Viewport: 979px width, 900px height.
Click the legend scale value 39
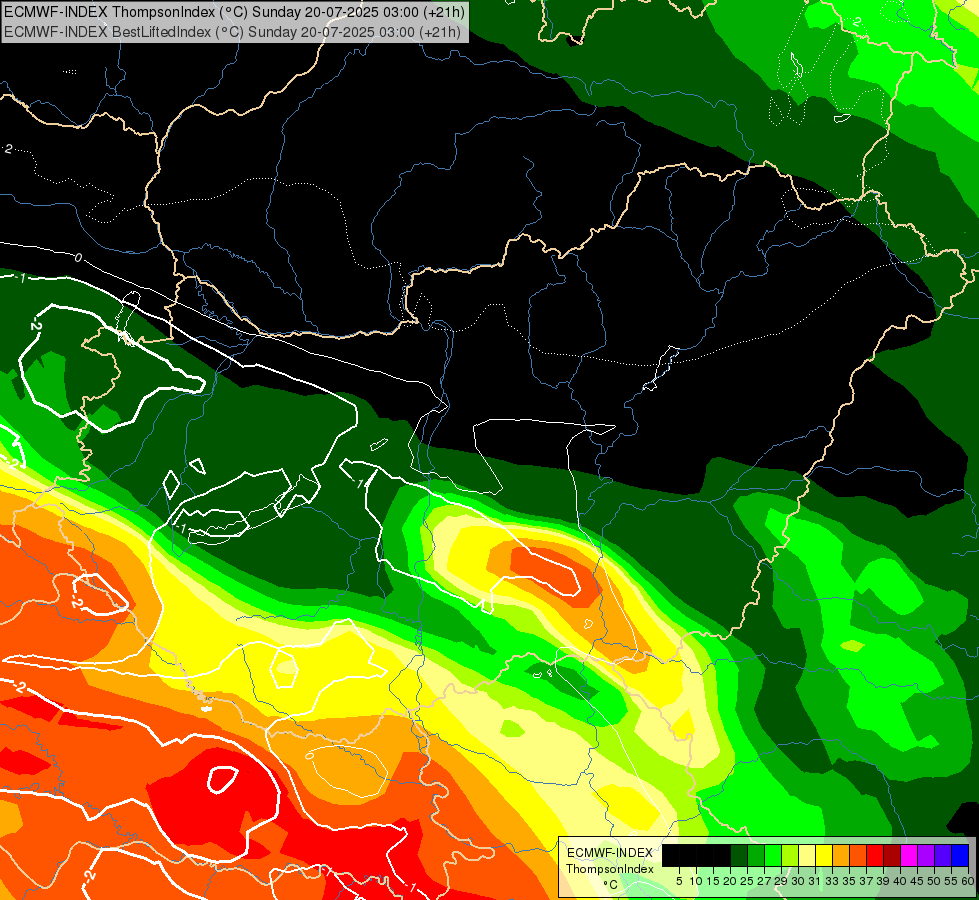pos(883,881)
